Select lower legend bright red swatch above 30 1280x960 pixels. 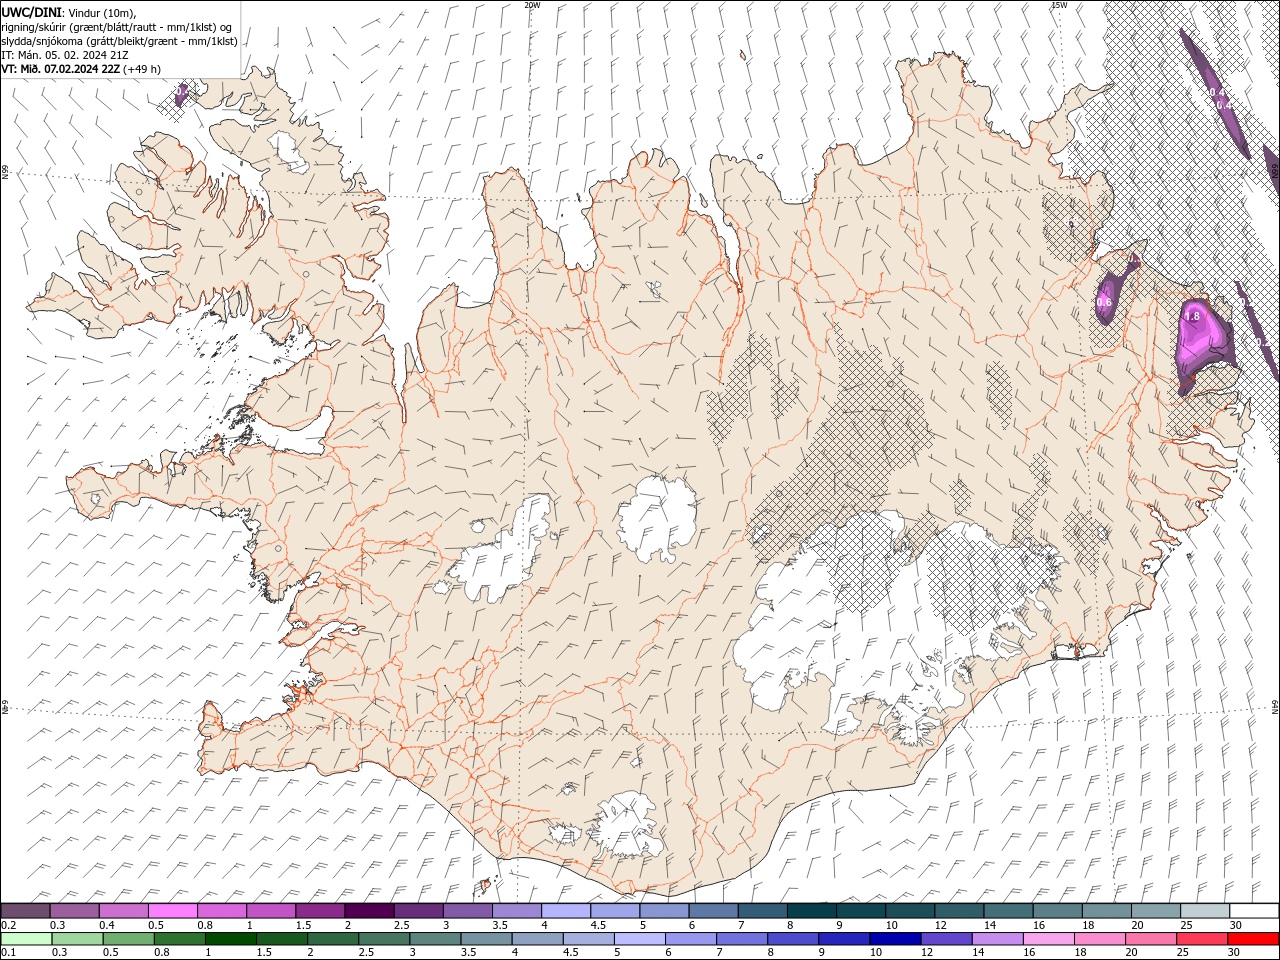[x=1253, y=939]
